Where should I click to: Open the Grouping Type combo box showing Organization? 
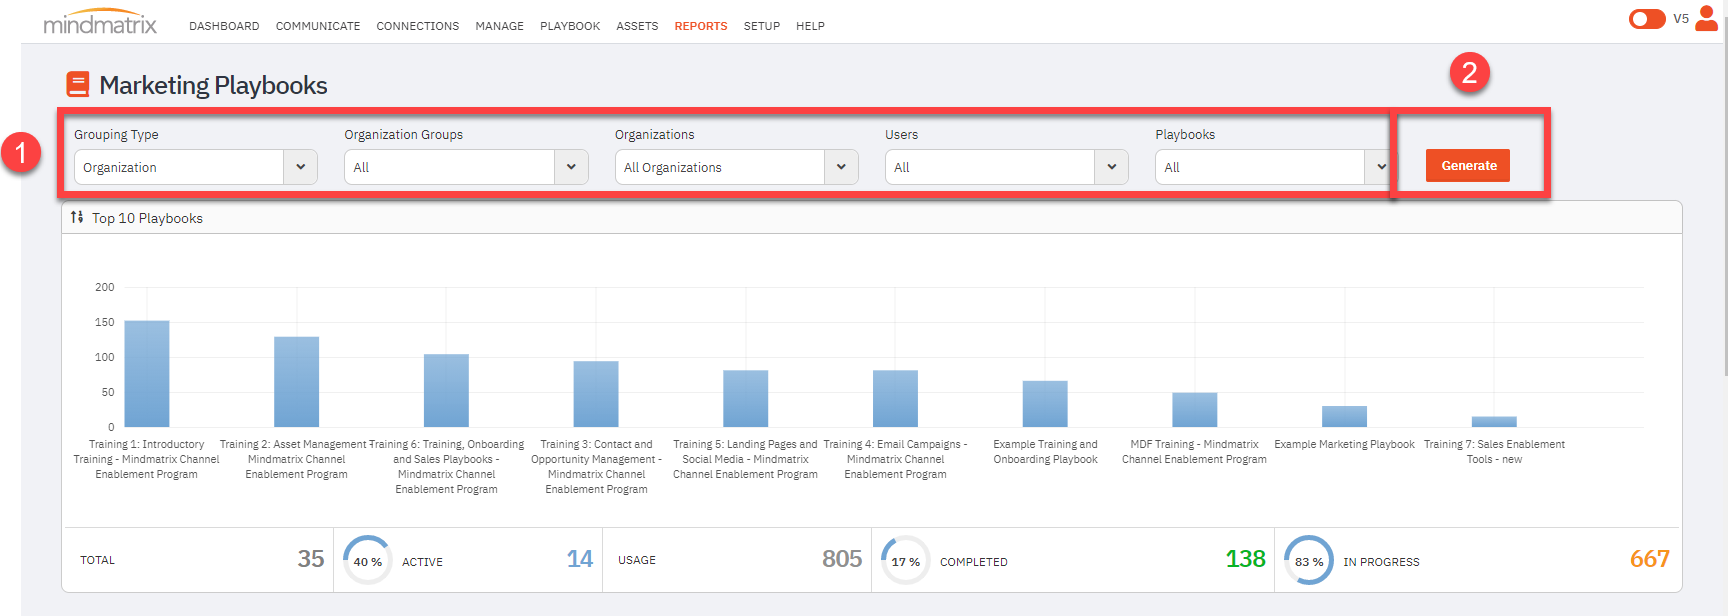point(196,167)
